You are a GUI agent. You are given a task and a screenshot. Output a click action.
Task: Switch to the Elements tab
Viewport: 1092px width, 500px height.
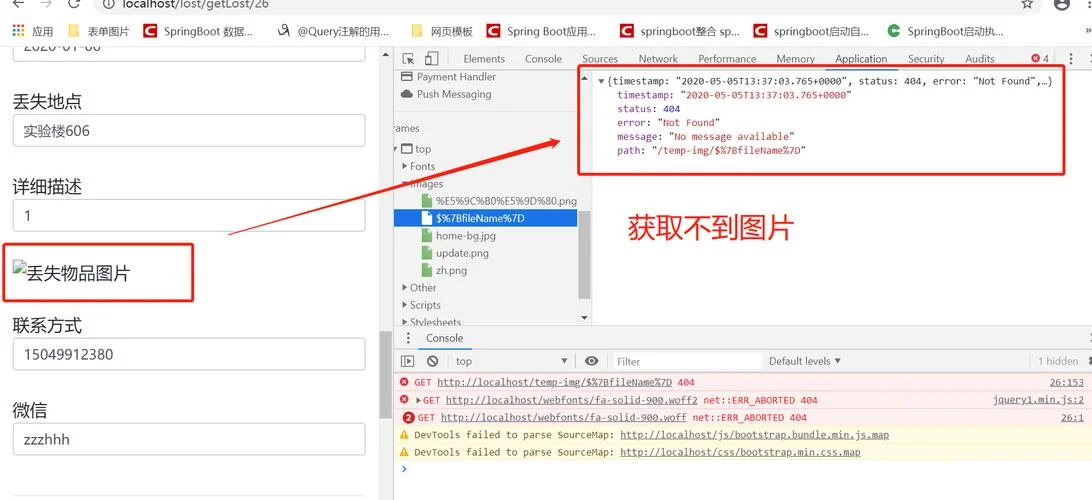[x=484, y=58]
